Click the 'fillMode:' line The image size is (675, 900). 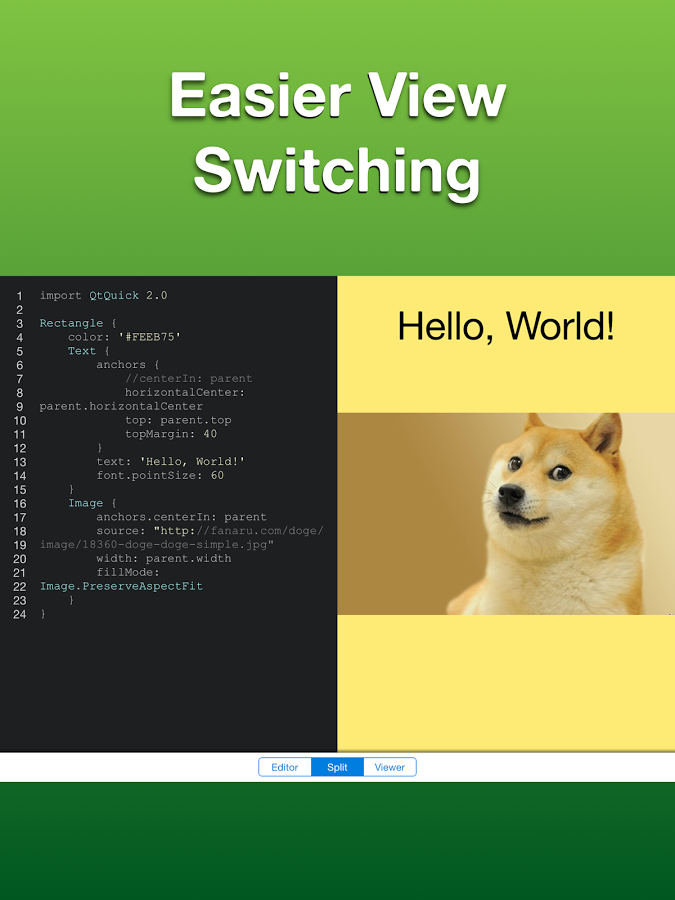point(128,572)
